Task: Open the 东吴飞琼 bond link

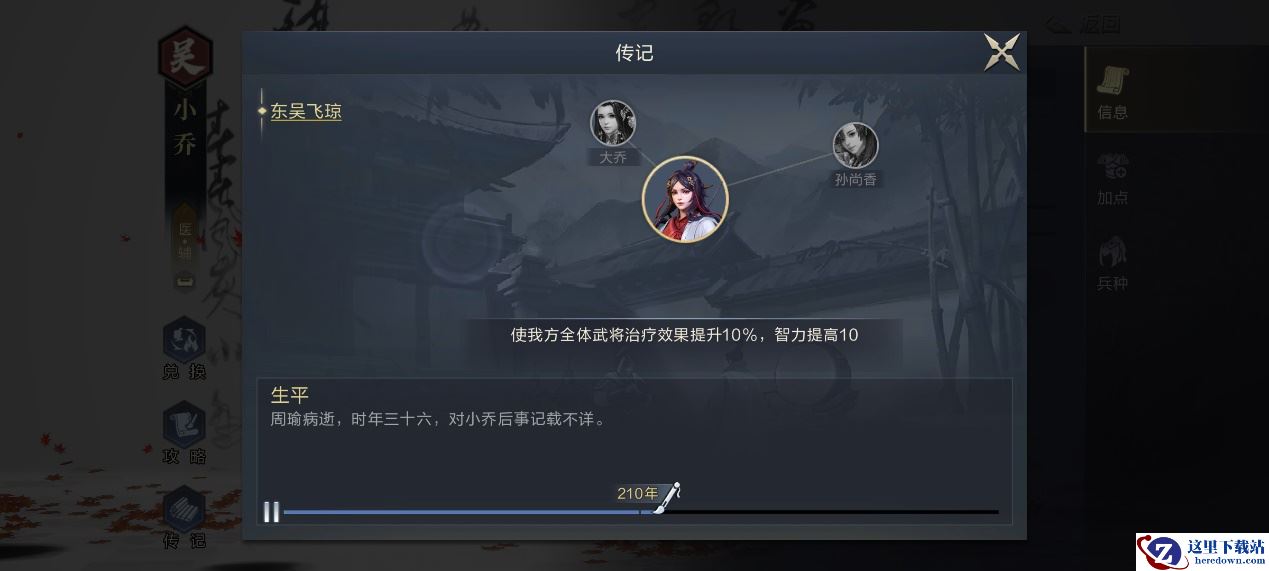Action: coord(306,112)
